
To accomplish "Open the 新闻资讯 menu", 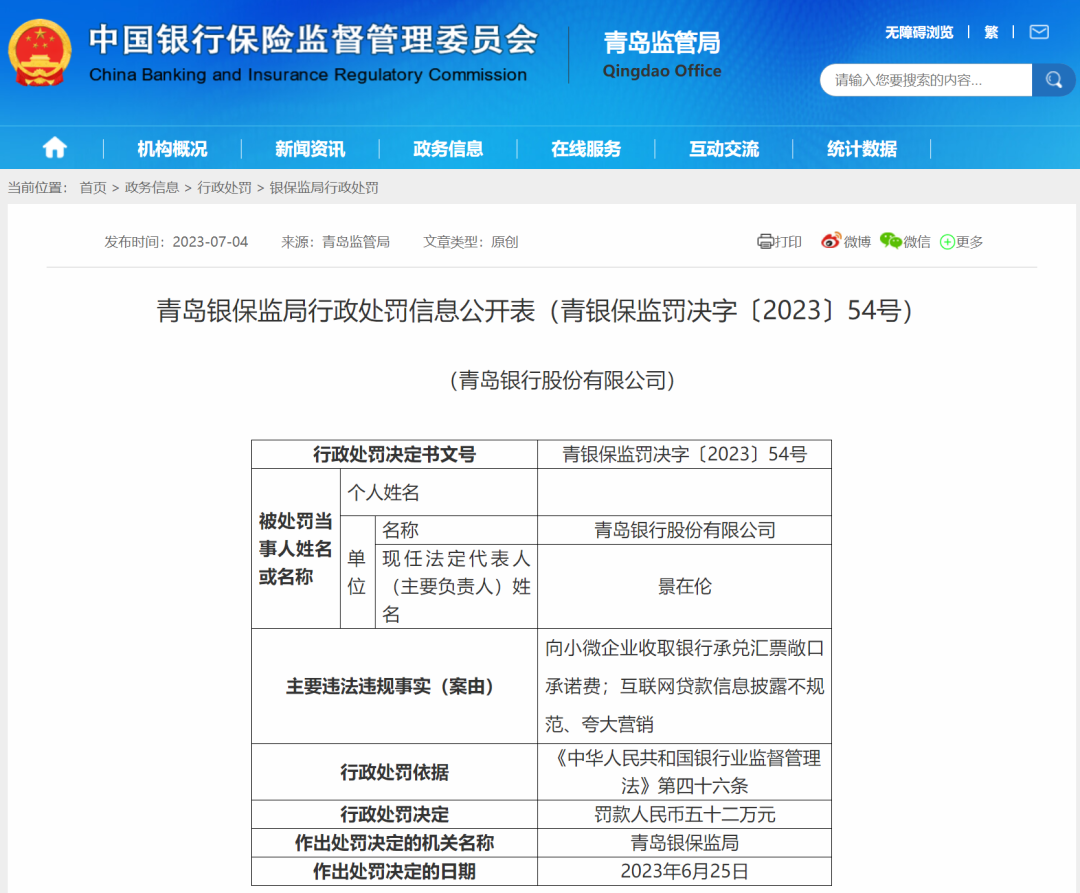I will [x=310, y=149].
